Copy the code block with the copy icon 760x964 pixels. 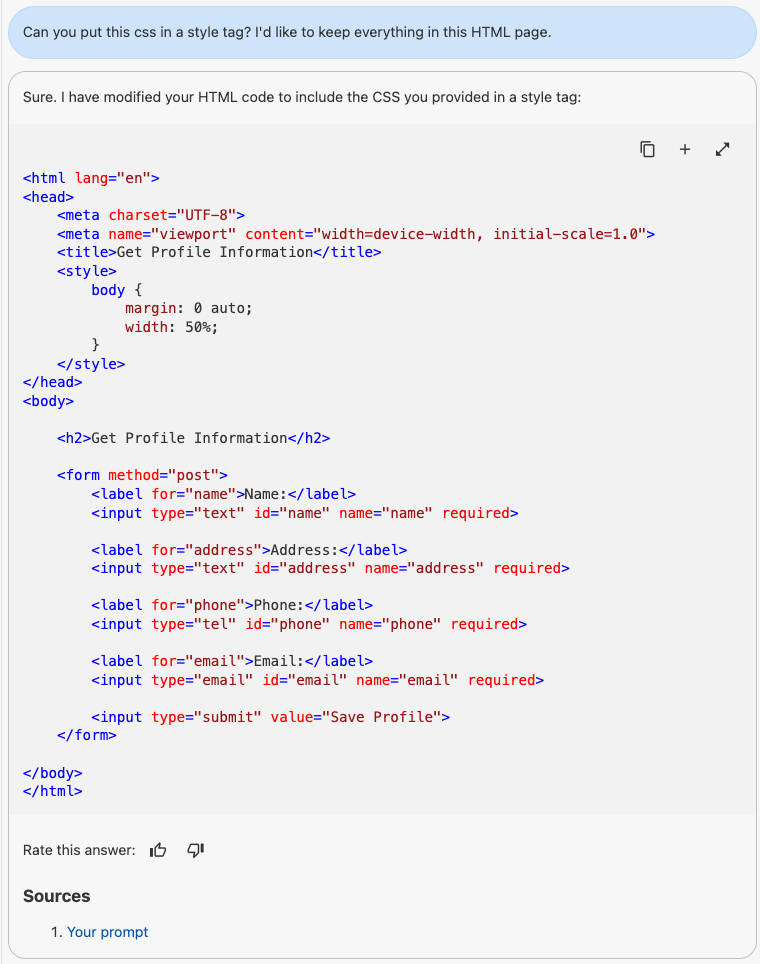[x=648, y=150]
